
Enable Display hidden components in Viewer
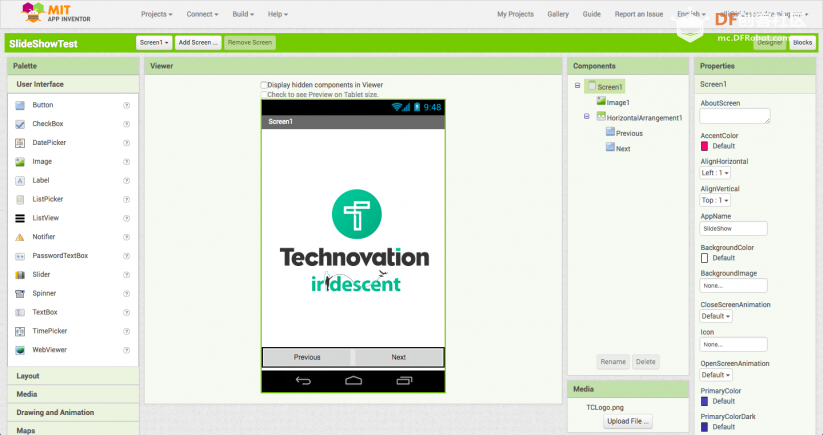264,84
